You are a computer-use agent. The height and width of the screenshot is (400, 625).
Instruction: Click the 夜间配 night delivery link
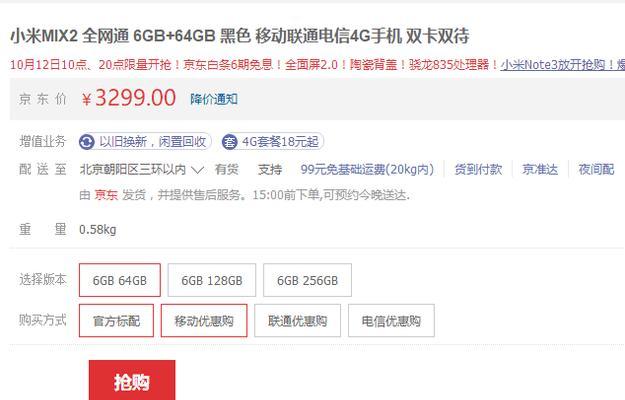coord(596,170)
